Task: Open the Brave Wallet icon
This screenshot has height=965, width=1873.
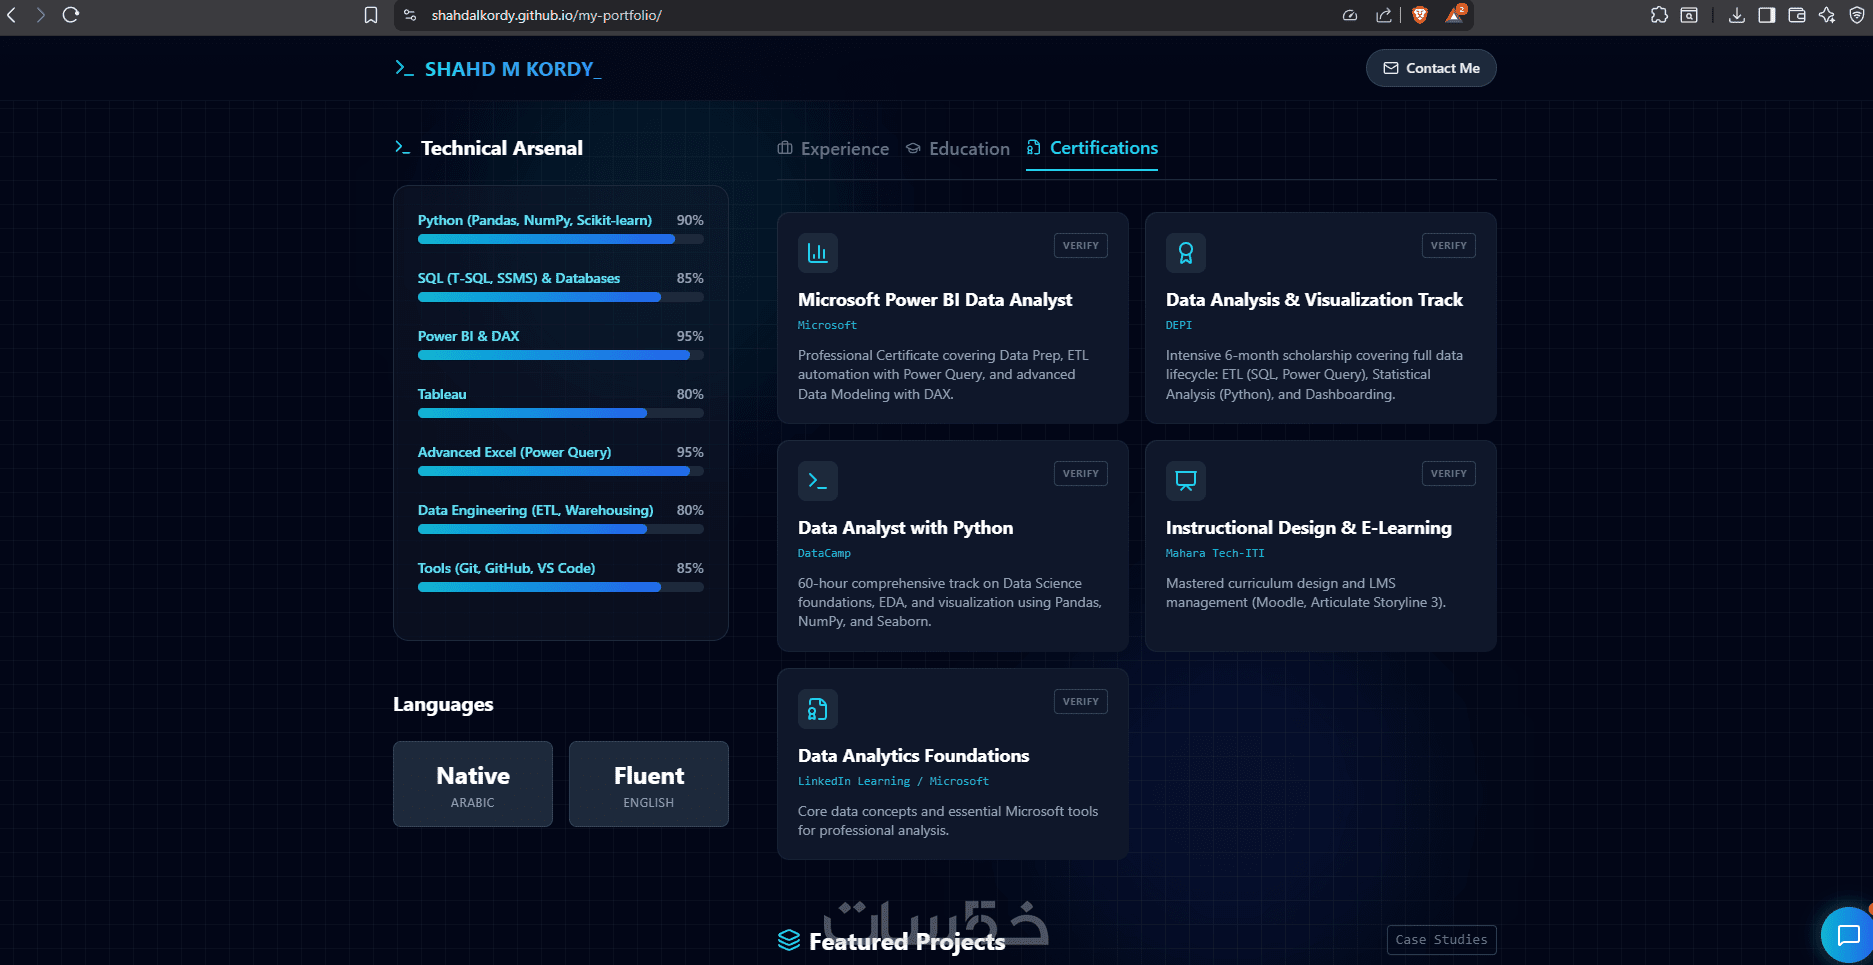Action: pos(1797,15)
